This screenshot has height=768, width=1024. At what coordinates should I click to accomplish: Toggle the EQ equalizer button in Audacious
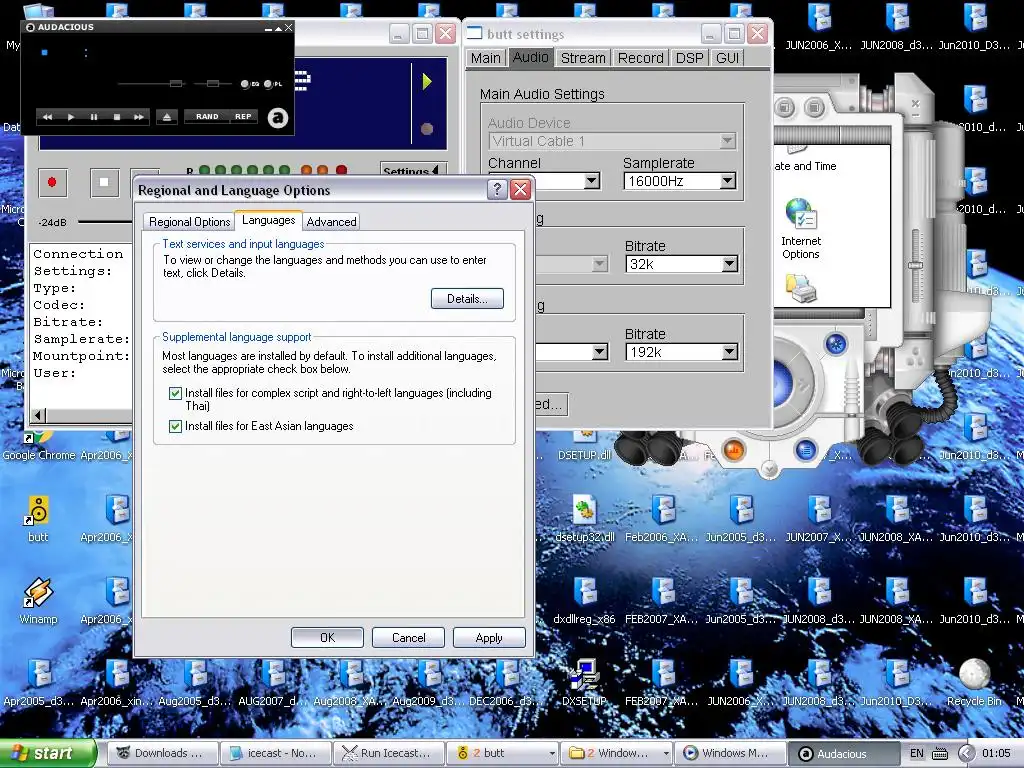click(249, 84)
